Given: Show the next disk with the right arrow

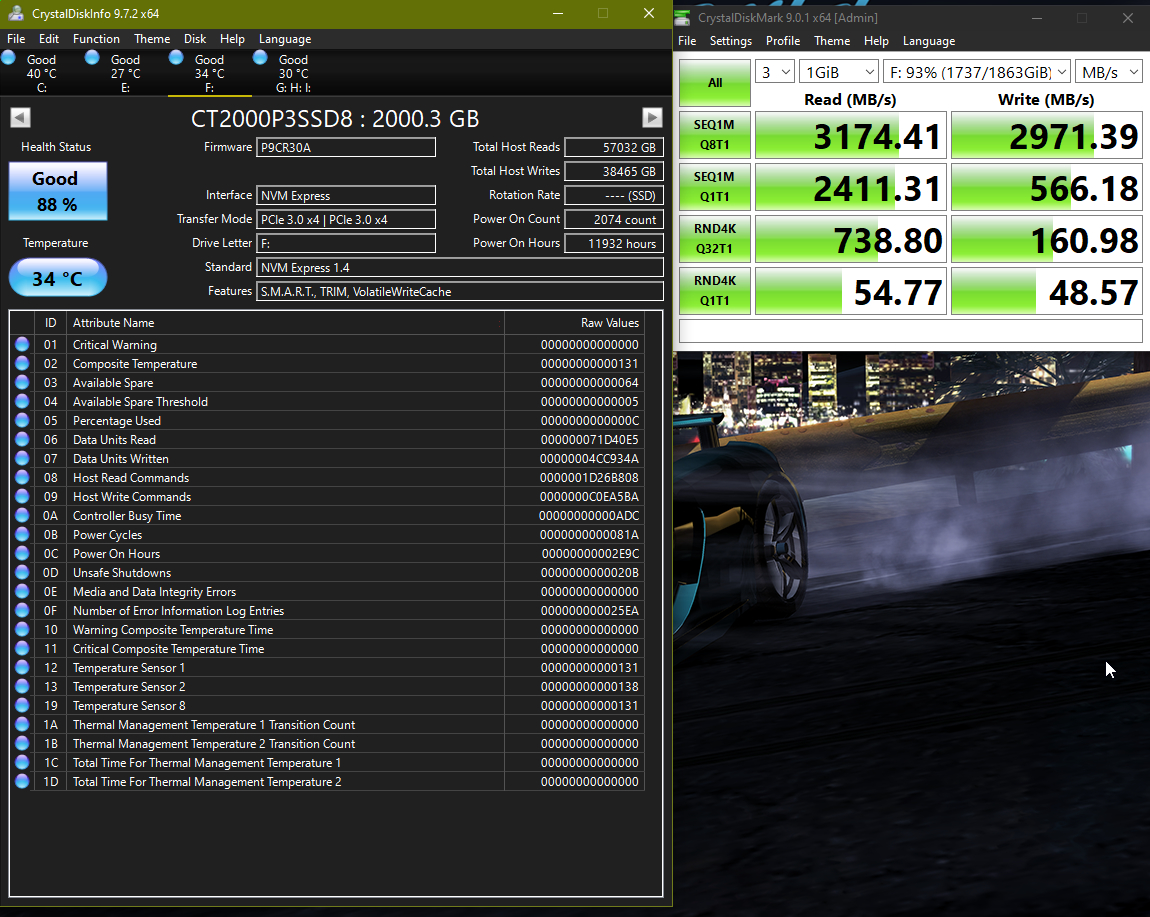Looking at the screenshot, I should tap(652, 117).
